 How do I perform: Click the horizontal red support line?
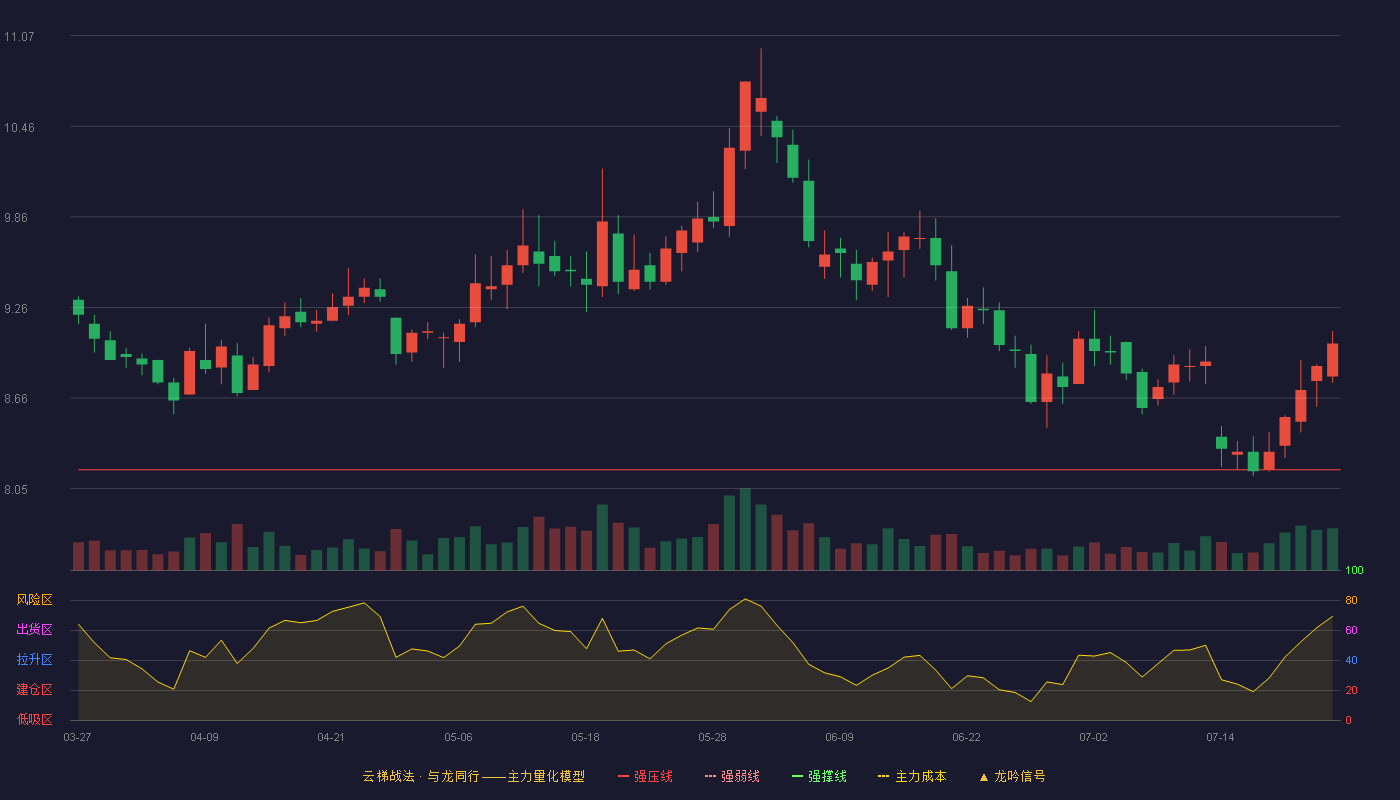[709, 469]
